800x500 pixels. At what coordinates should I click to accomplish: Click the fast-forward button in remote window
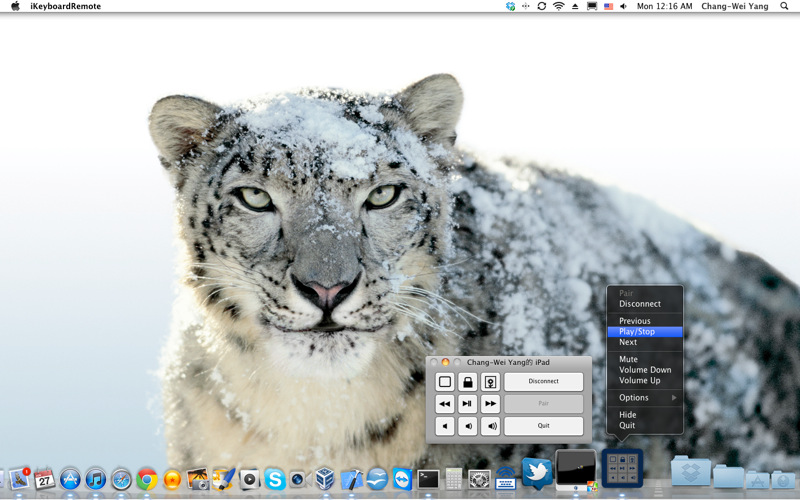(490, 404)
